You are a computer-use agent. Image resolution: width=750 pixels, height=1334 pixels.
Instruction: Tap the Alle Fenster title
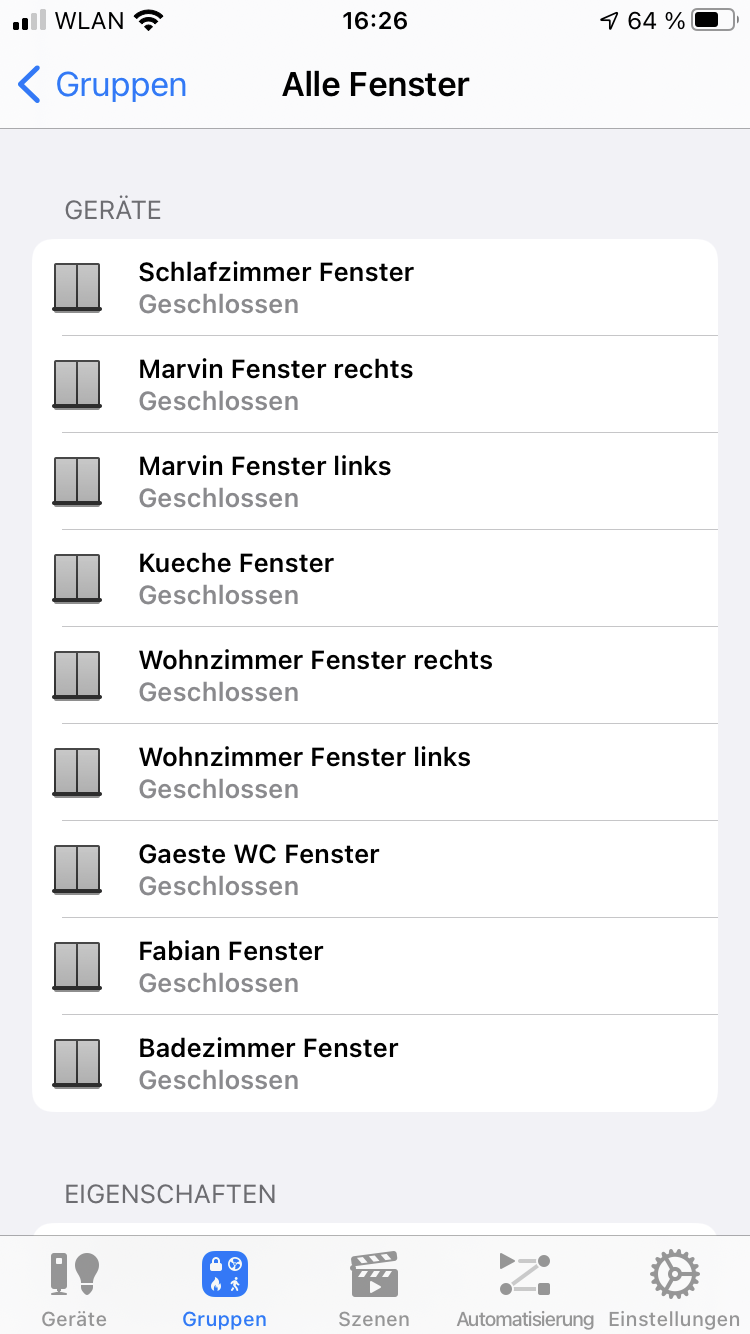click(375, 85)
